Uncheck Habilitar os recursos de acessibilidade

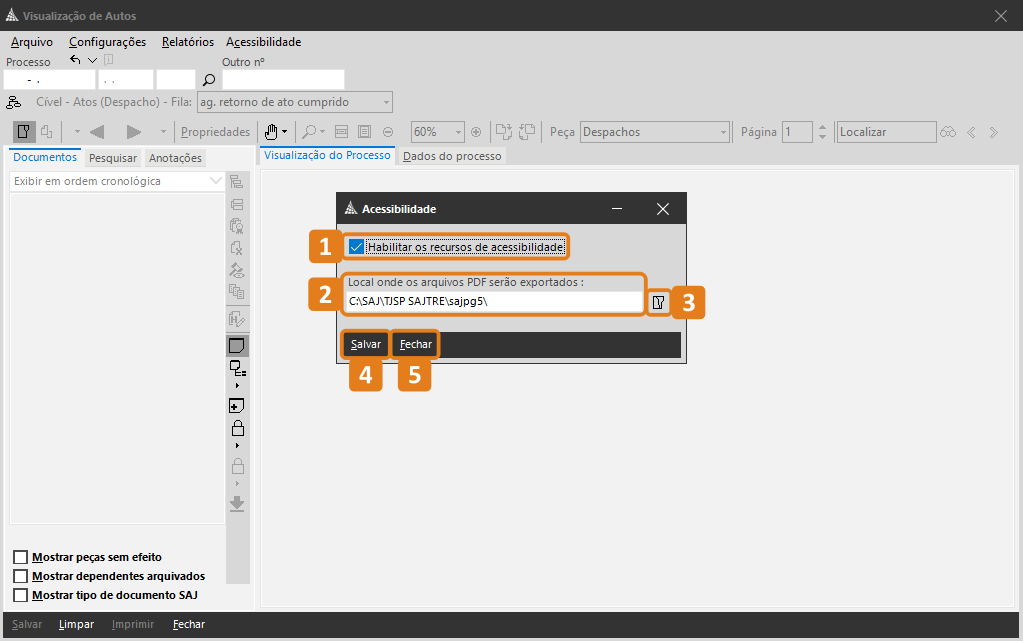coord(356,247)
